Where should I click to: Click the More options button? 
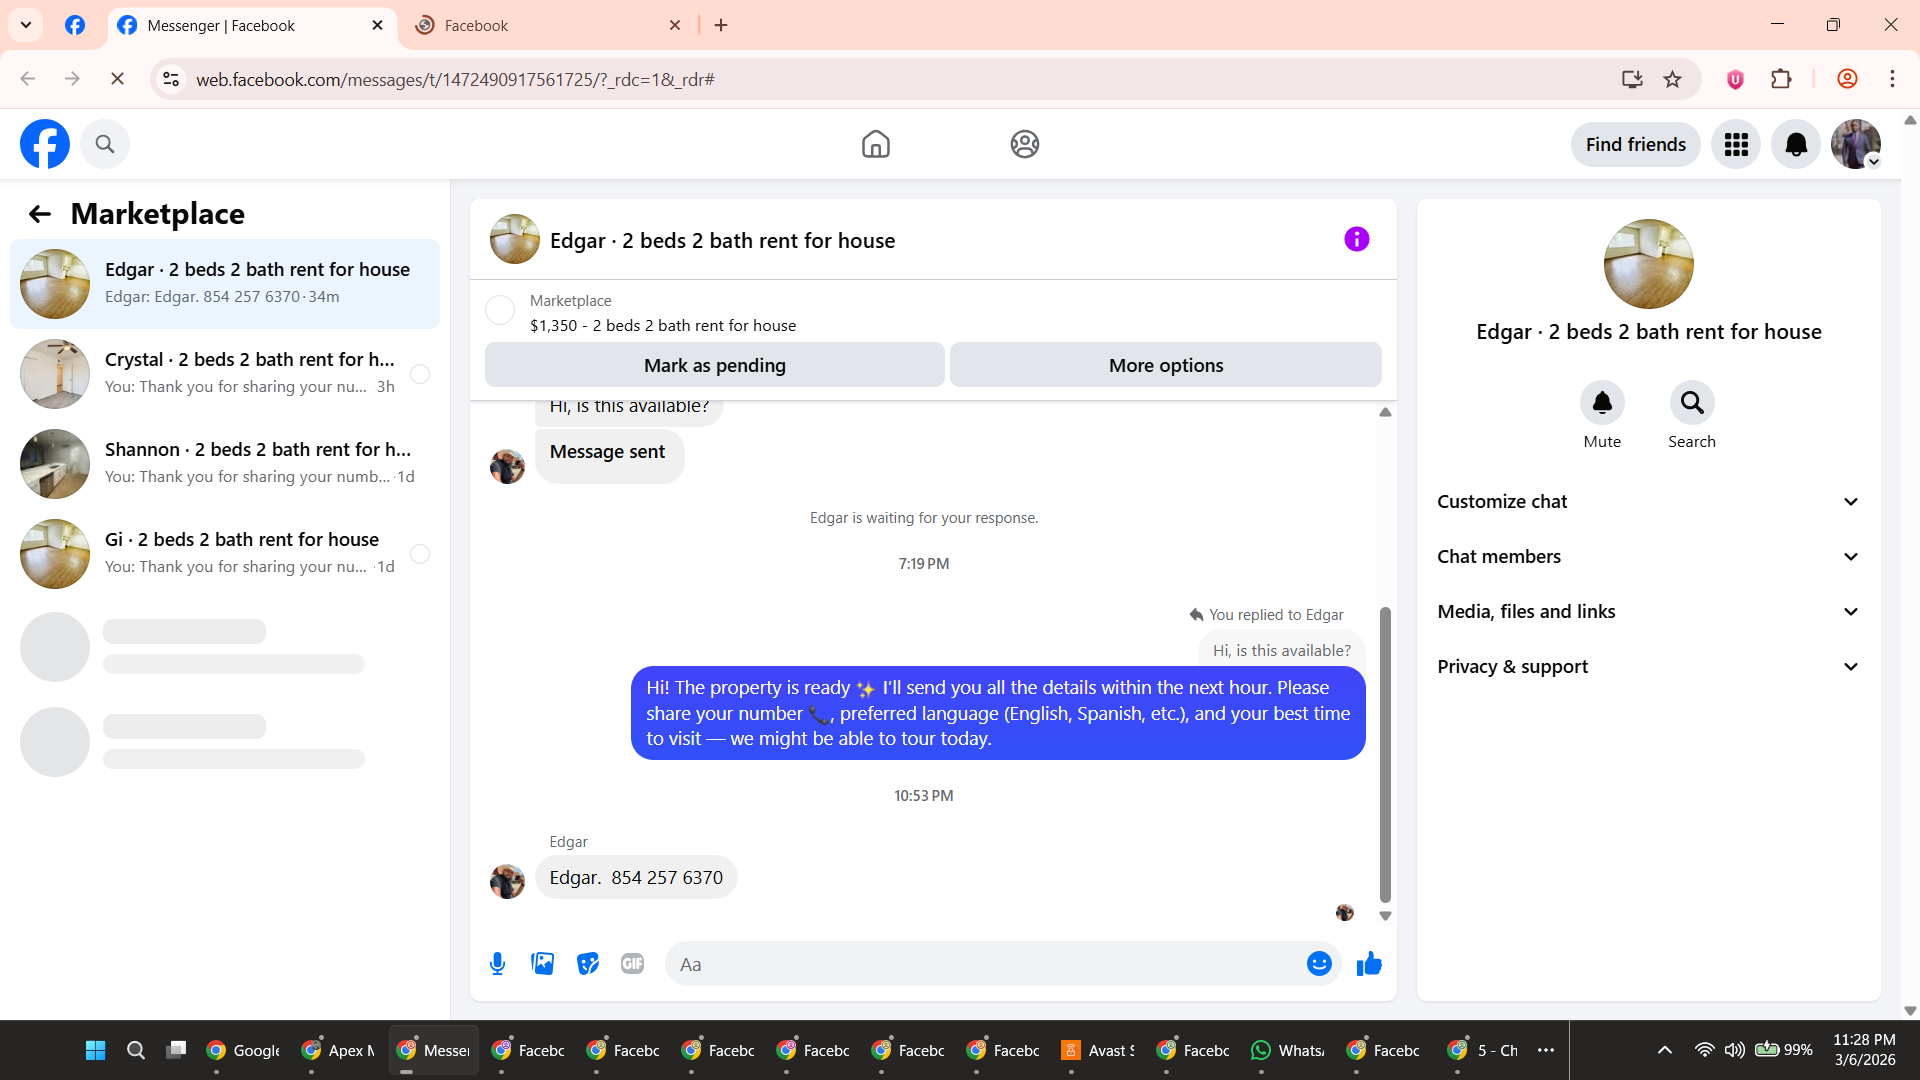tap(1165, 366)
